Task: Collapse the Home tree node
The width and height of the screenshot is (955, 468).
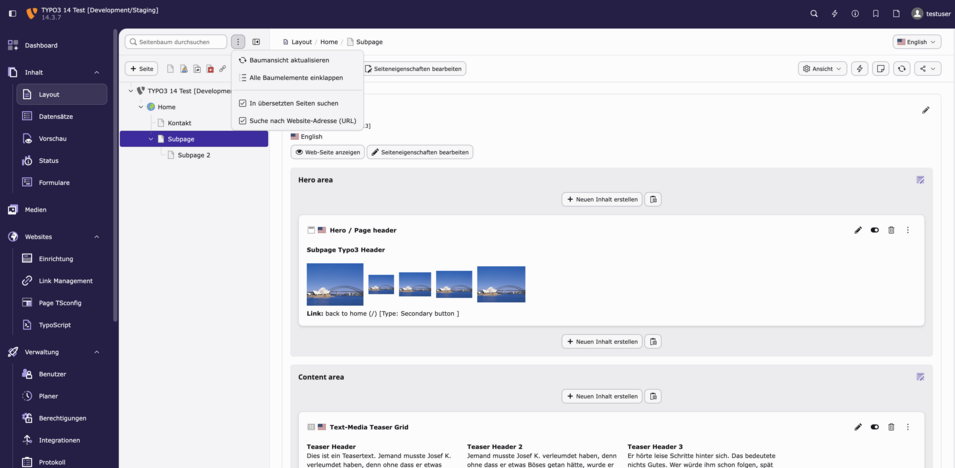Action: click(141, 107)
